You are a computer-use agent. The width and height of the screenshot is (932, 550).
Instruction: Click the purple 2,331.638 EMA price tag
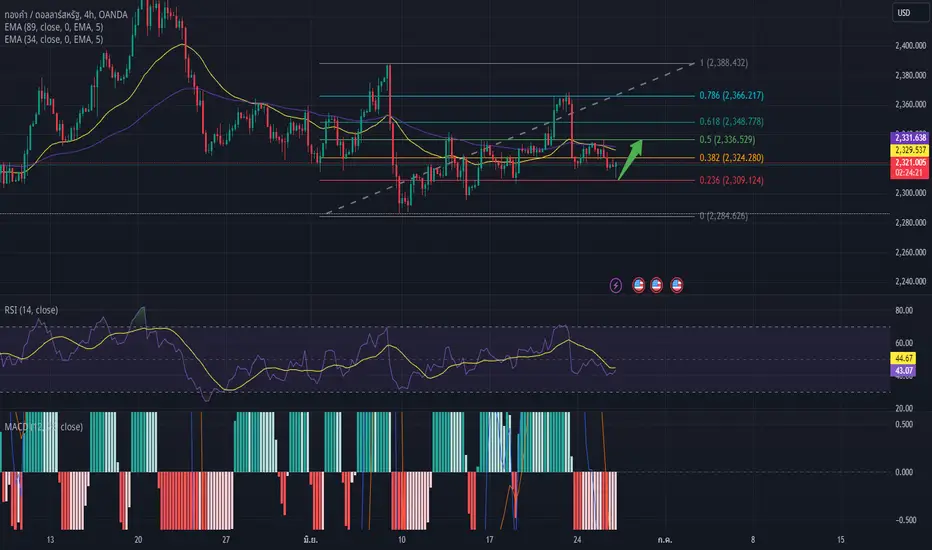[x=909, y=137]
